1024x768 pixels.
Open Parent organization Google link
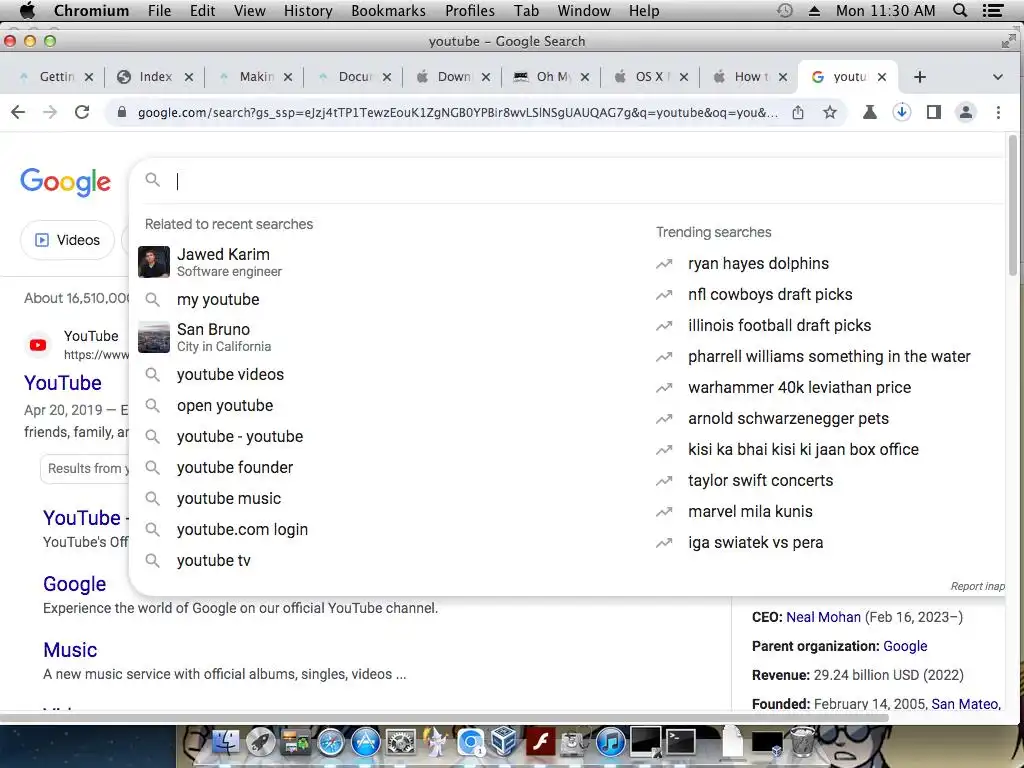coord(904,646)
